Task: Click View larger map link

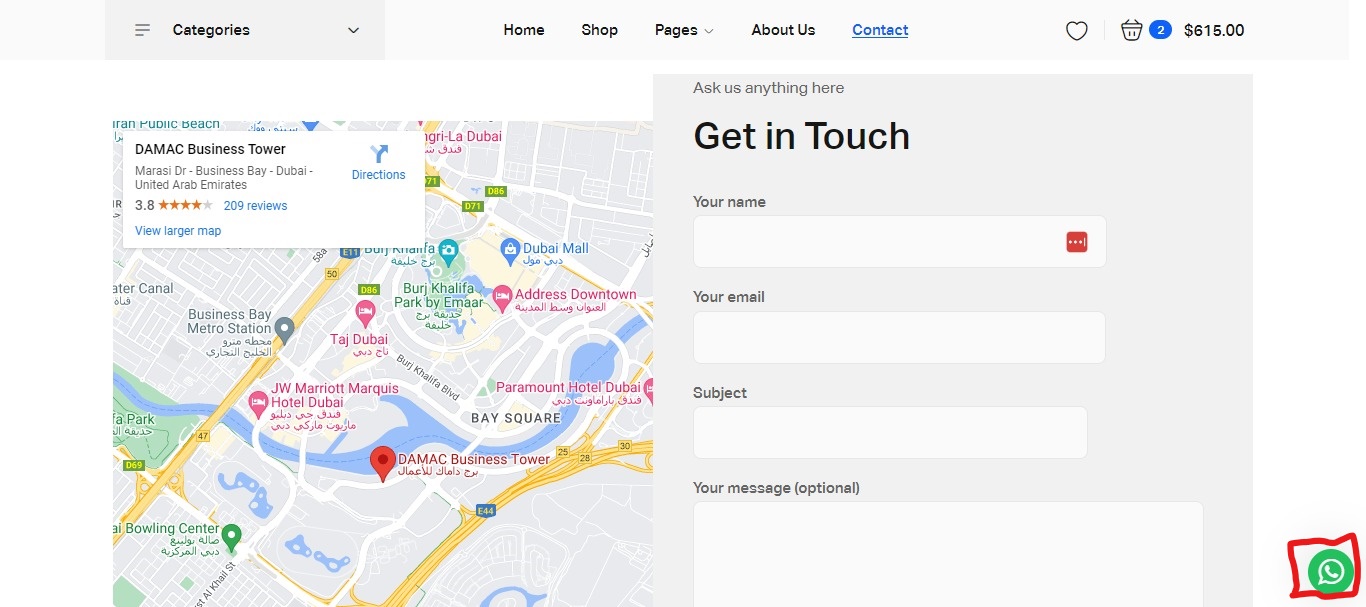Action: click(x=178, y=231)
